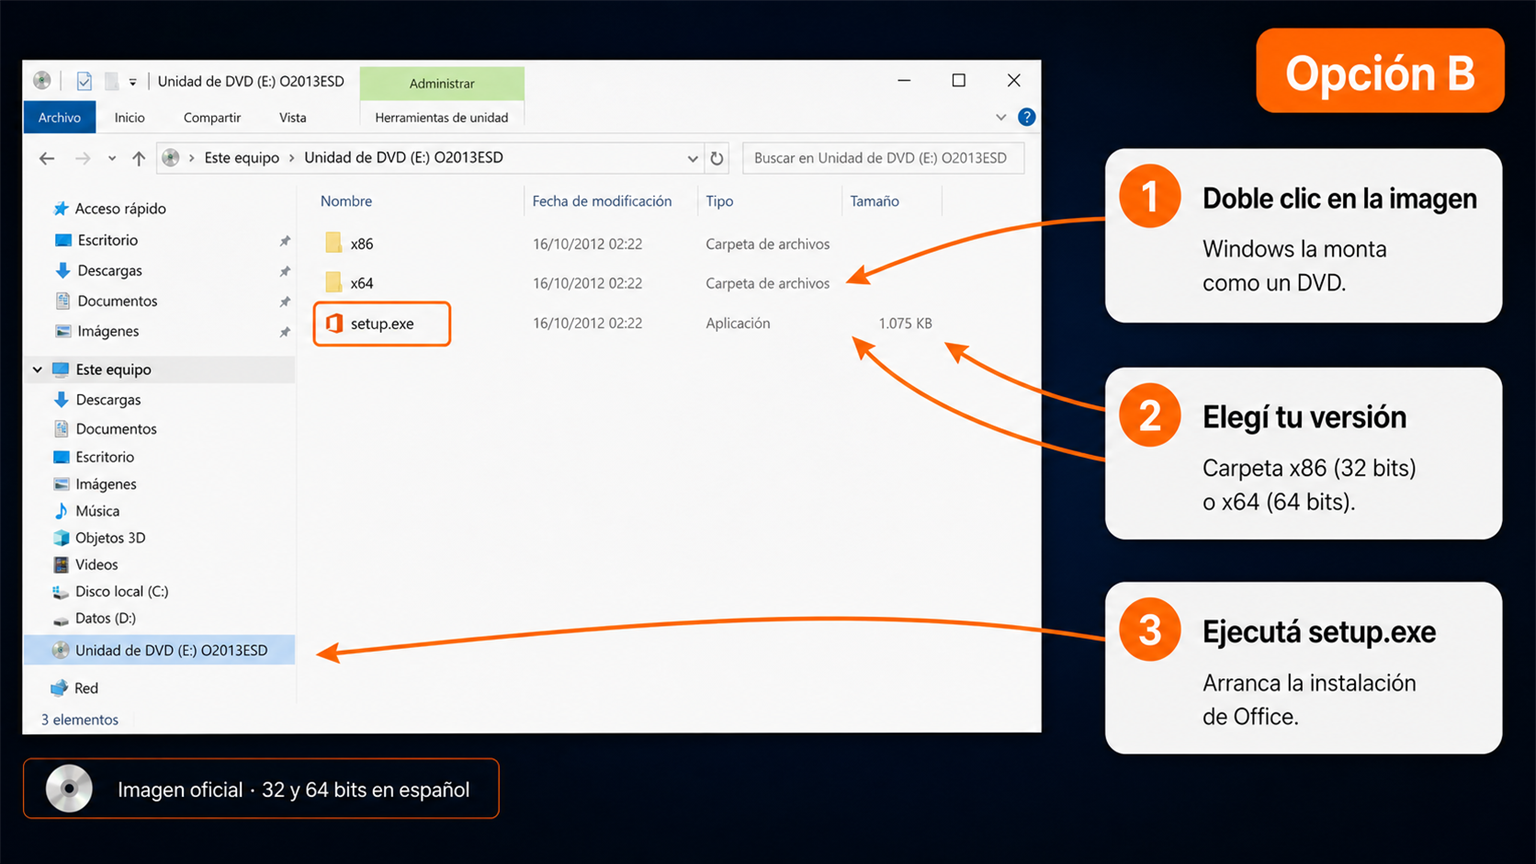Select the Vista ribbon tab
The height and width of the screenshot is (864, 1536).
point(293,117)
